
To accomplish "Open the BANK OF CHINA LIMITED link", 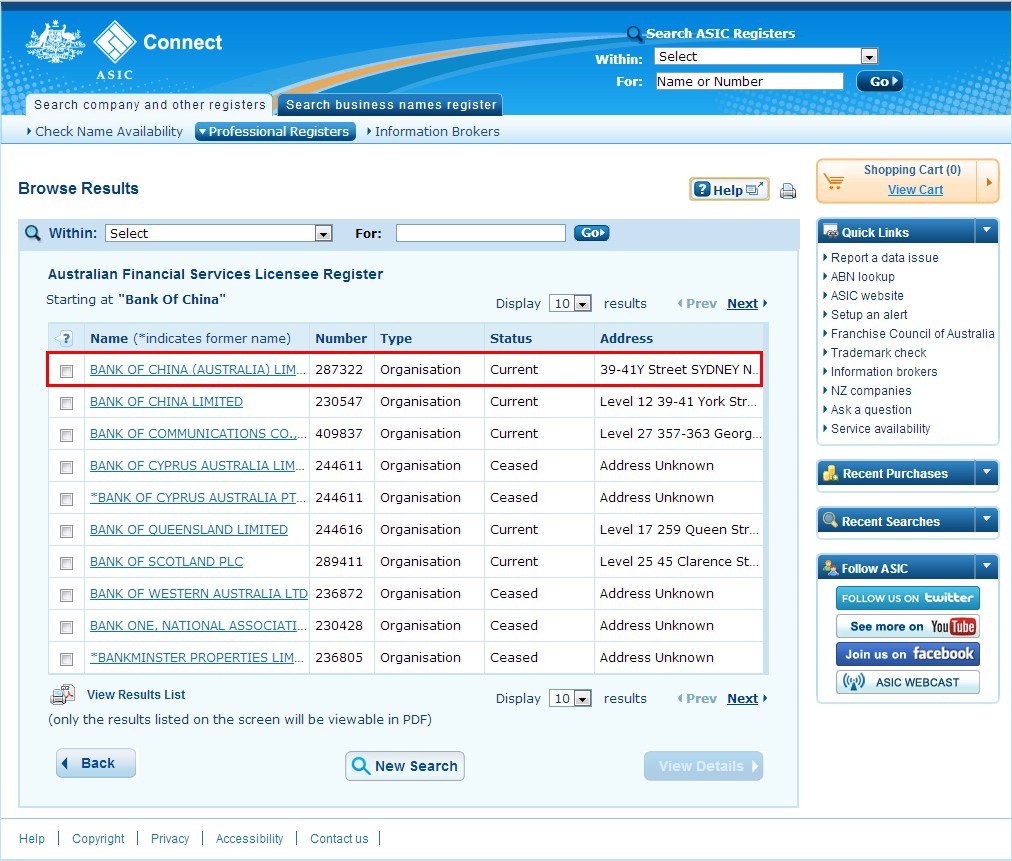I will [x=166, y=402].
